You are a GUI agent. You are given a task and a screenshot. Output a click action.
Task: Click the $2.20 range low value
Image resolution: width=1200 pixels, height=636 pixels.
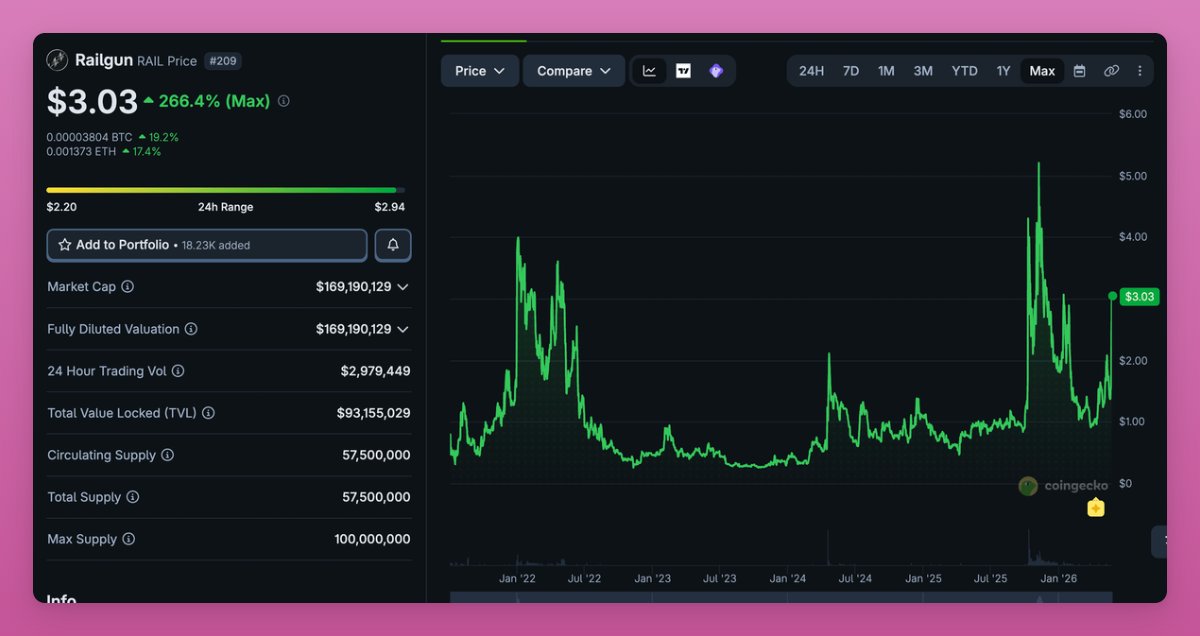point(62,207)
